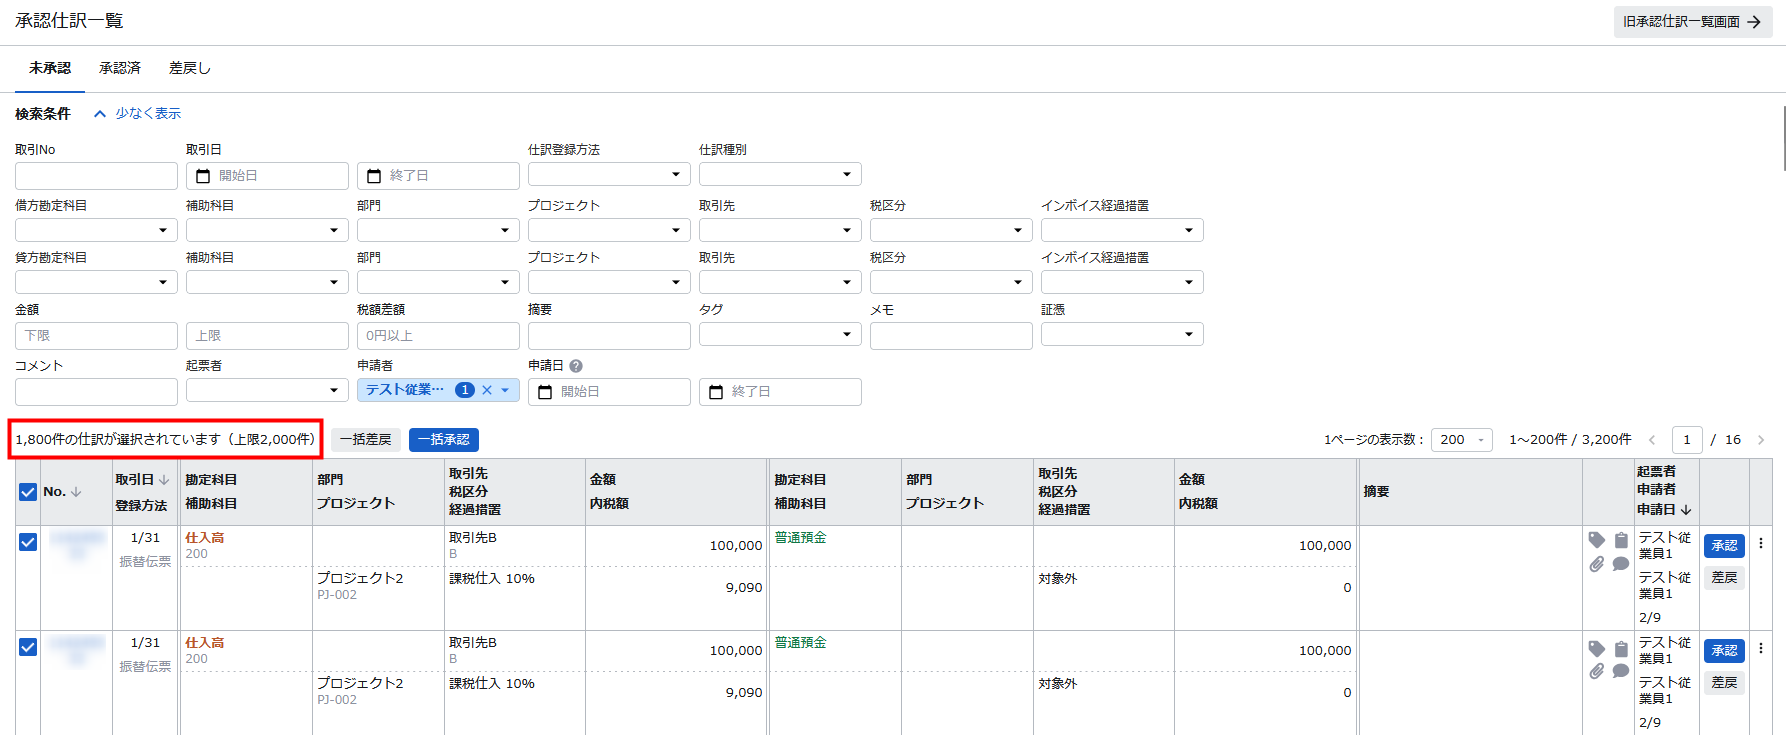Screen dimensions: 1786x735
Task: Open the comment bubble icon in first row
Action: click(1621, 564)
